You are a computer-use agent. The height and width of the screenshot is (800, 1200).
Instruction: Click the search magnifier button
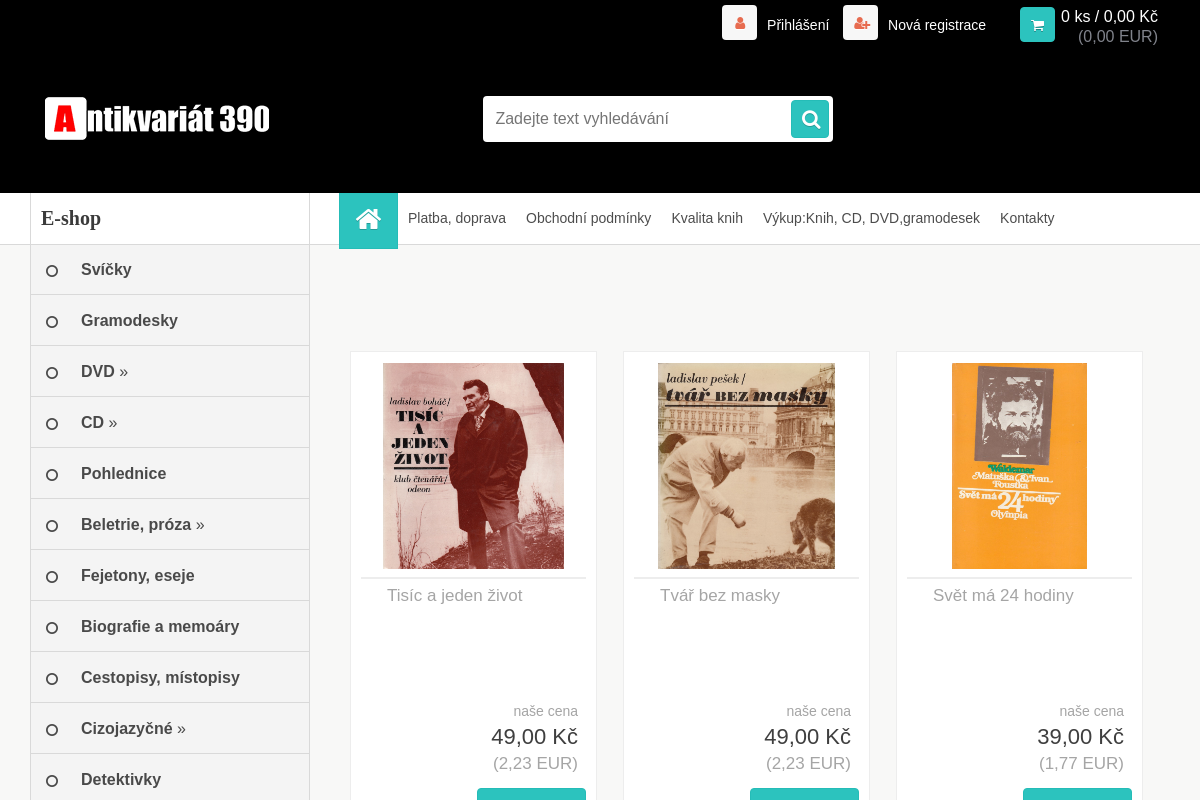coord(810,119)
